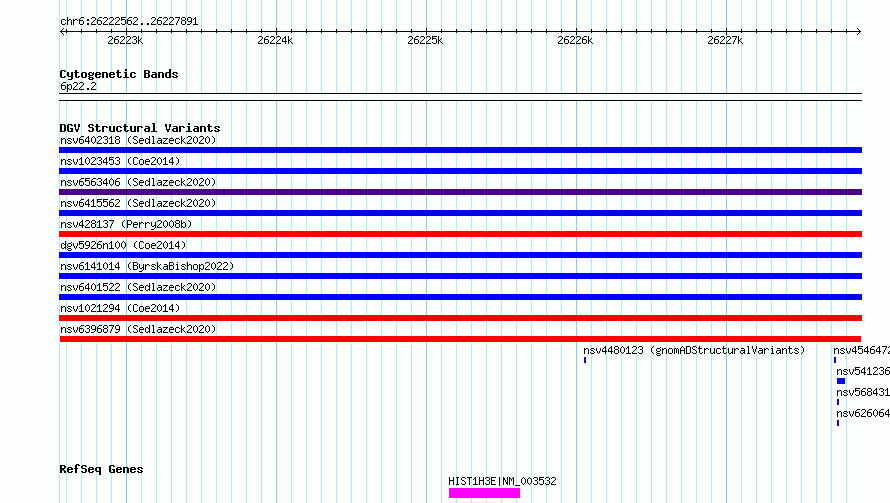This screenshot has width=890, height=503.
Task: Click the small blue marker under nsv4480123
Action: tap(585, 360)
